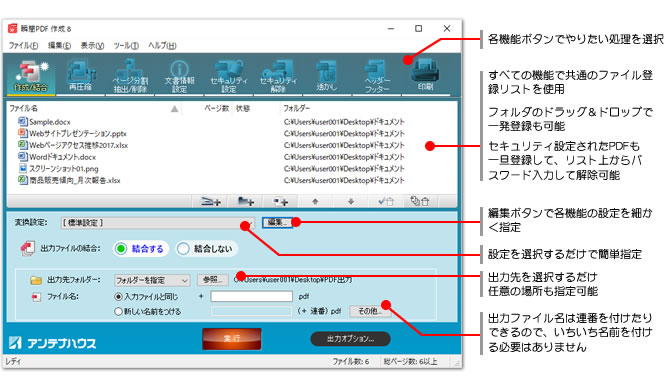The width and height of the screenshot is (670, 379).
Task: Open the ツール menu
Action: [x=126, y=45]
